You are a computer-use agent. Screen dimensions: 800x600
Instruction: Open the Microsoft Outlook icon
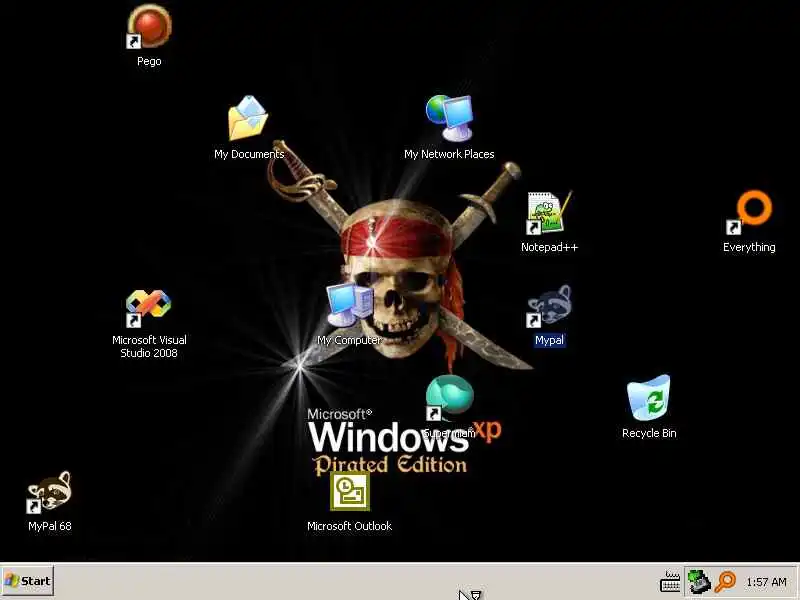(x=349, y=491)
